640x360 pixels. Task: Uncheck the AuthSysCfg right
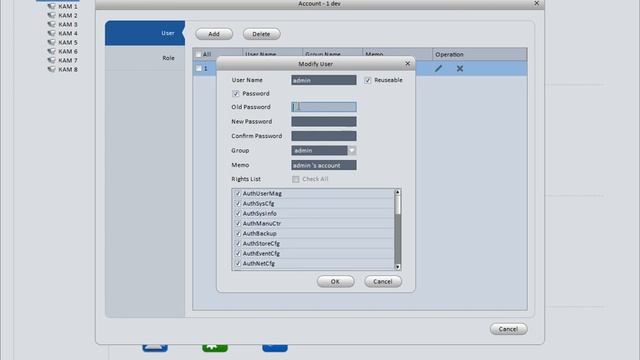click(238, 203)
